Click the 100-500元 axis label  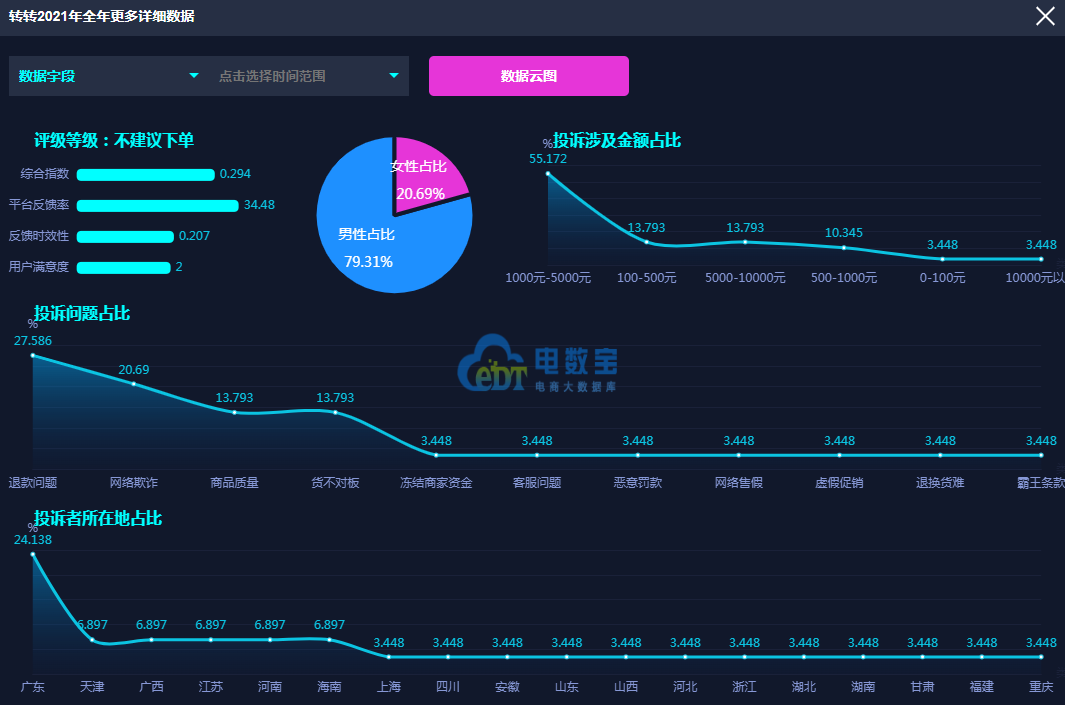pyautogui.click(x=646, y=278)
